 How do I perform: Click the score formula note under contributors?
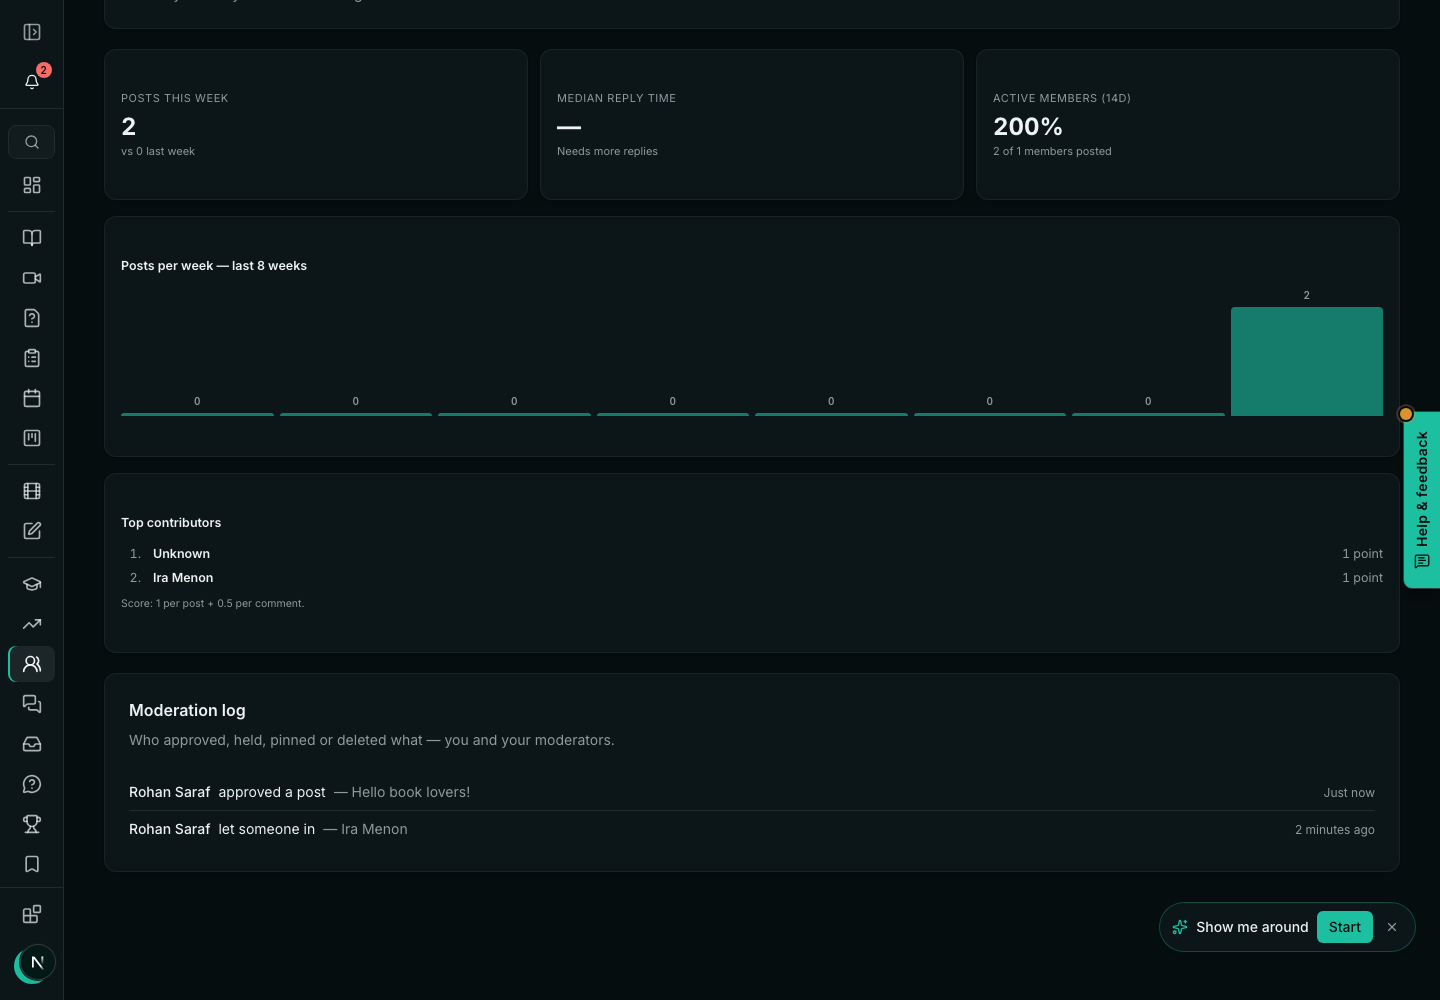click(213, 604)
